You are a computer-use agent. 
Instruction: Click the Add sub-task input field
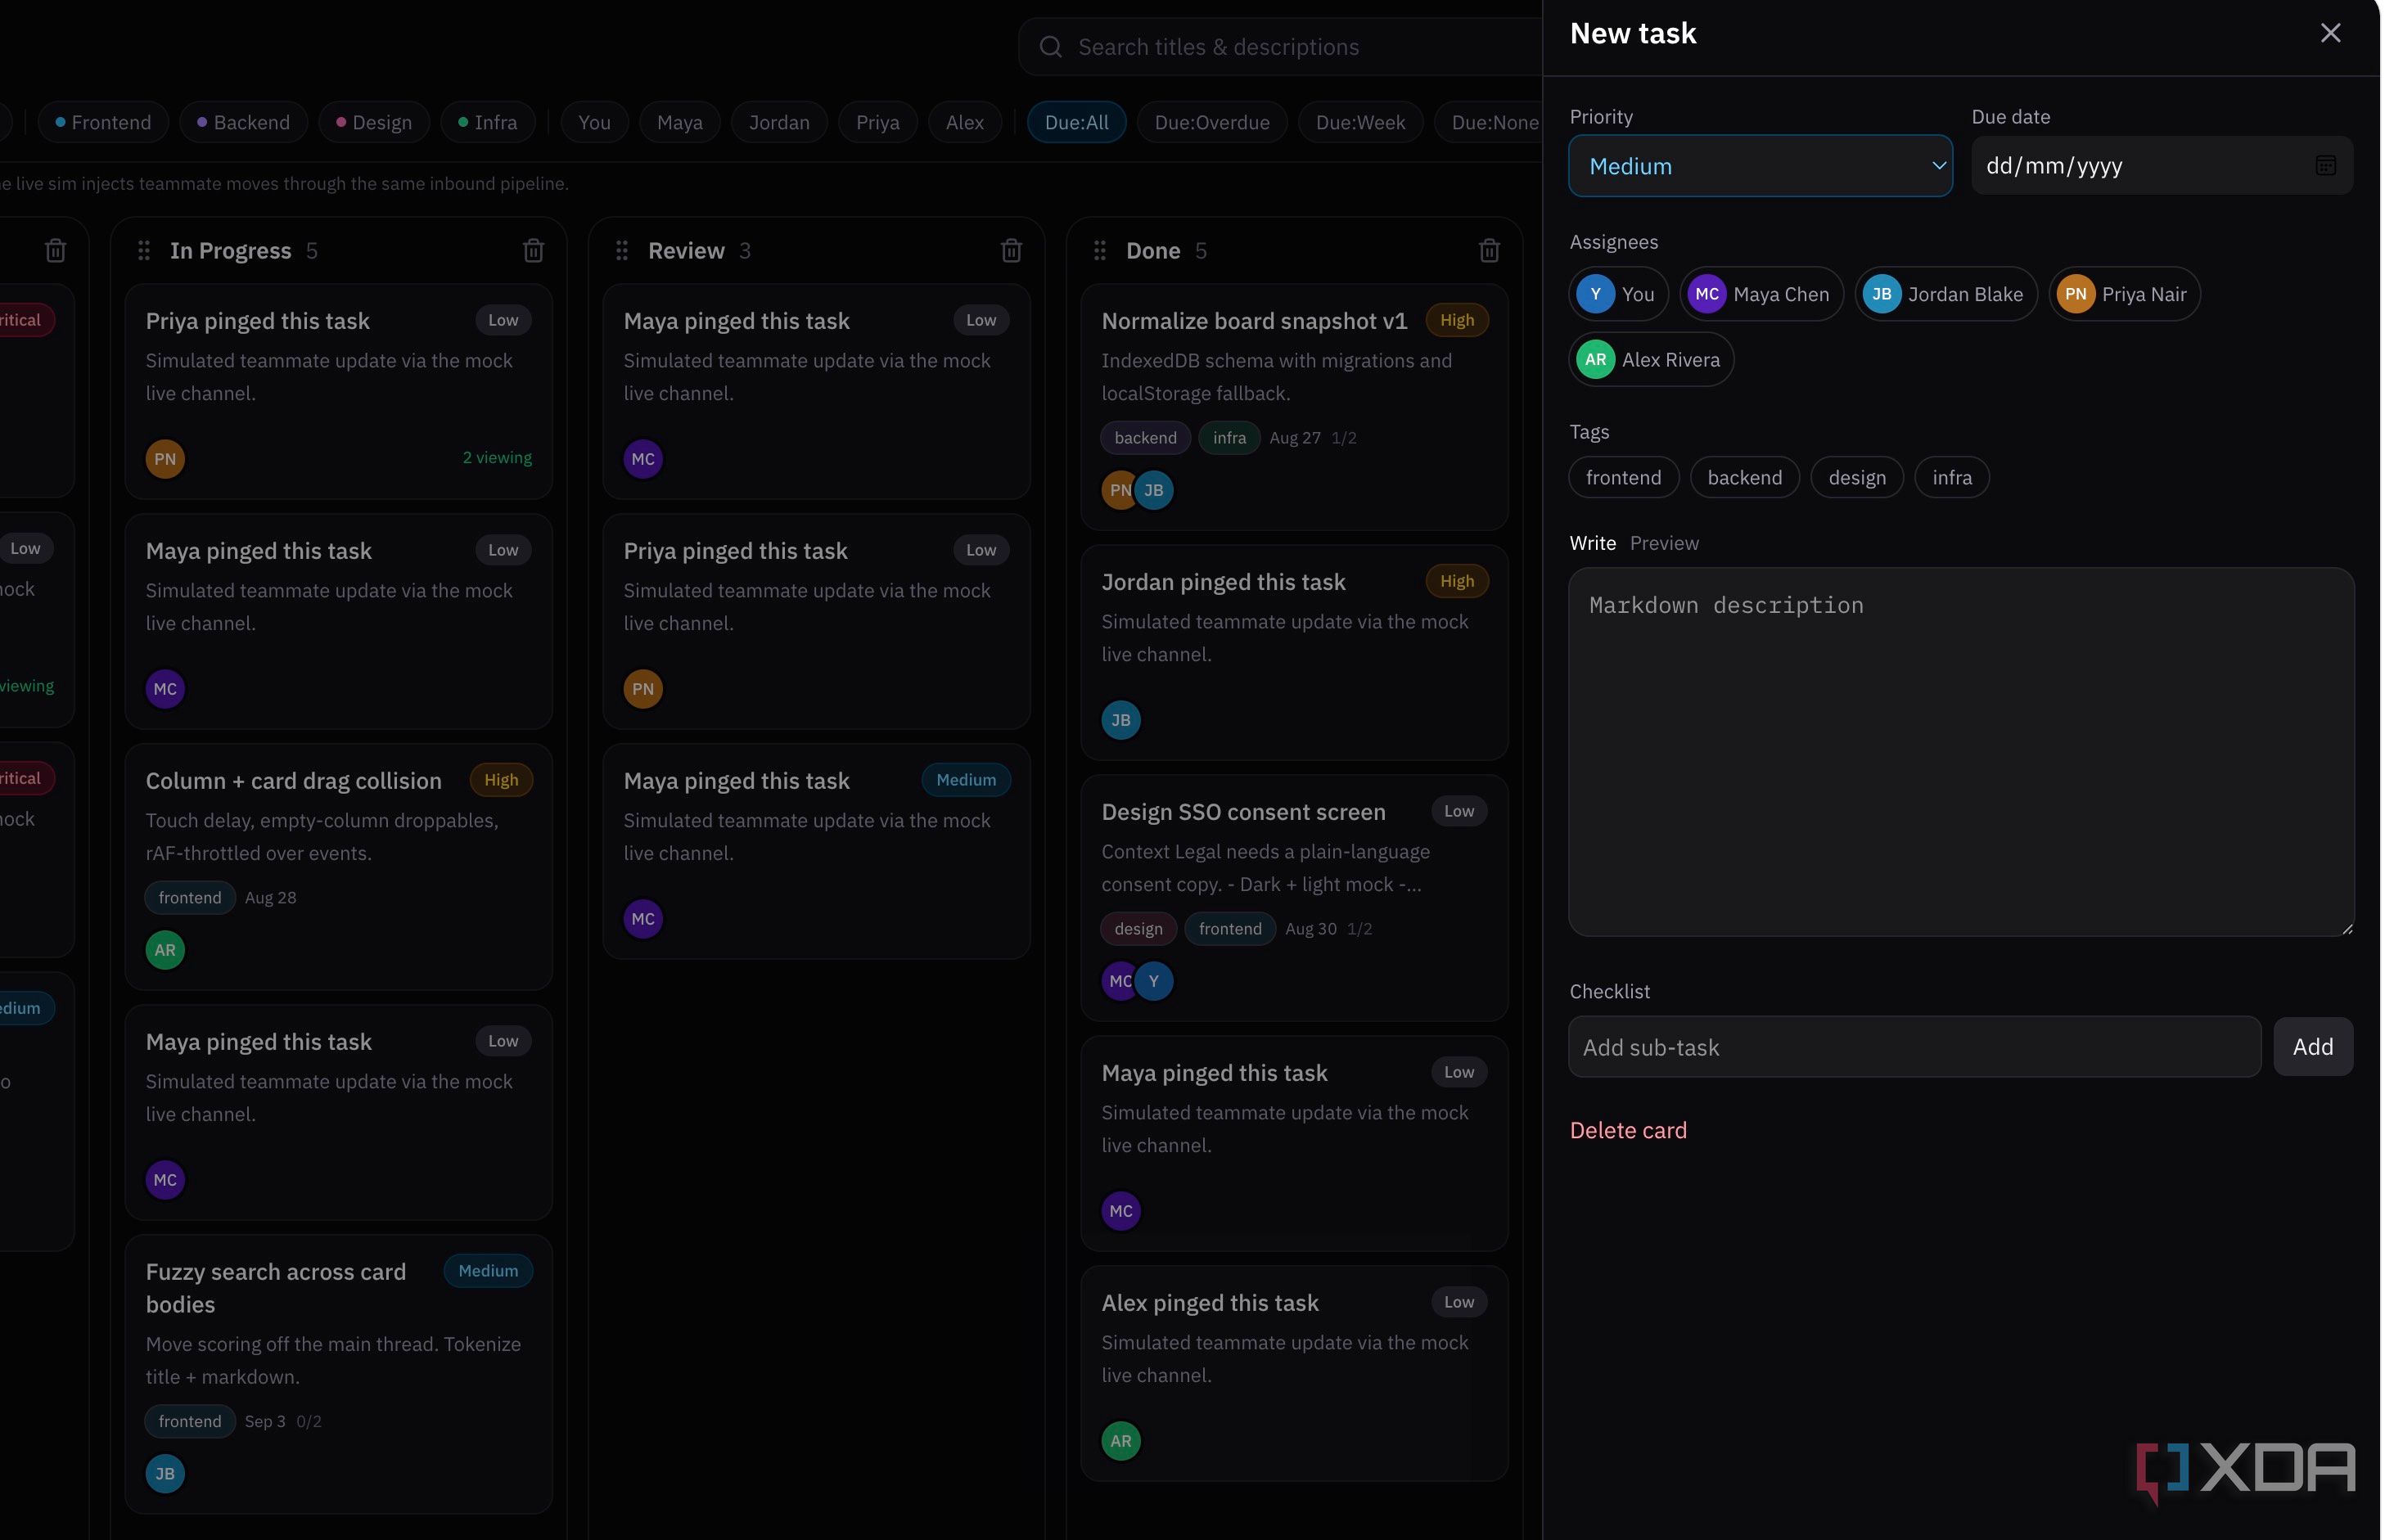[x=1914, y=1047]
